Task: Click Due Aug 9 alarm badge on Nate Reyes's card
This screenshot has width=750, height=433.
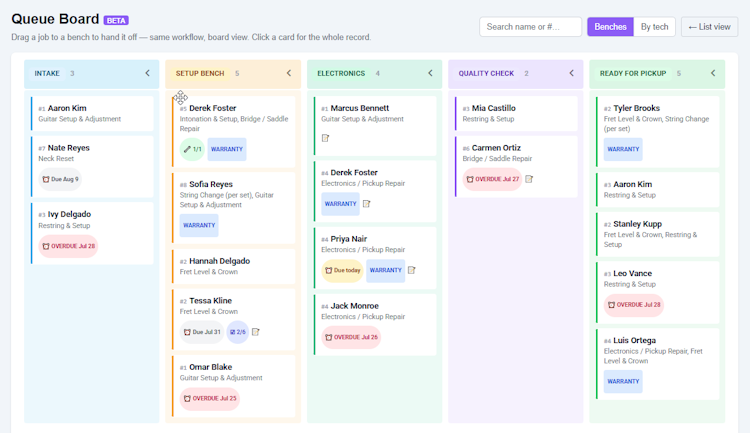Action: pyautogui.click(x=60, y=179)
